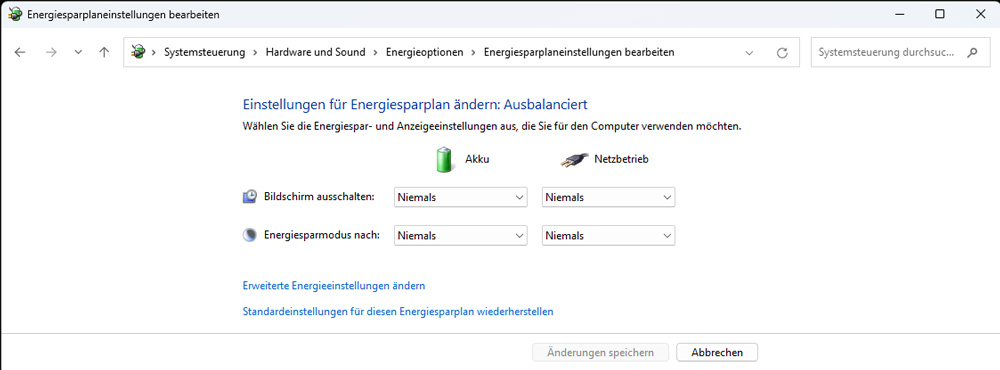Refresh the page with the reload icon
The image size is (1000, 370).
point(782,53)
